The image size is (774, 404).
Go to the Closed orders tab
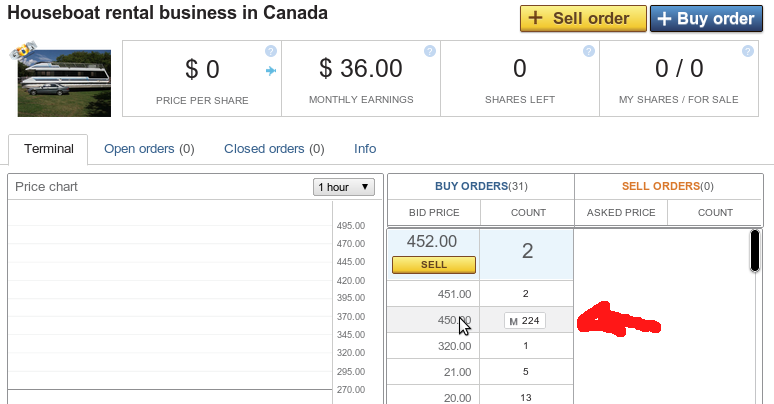coord(274,149)
